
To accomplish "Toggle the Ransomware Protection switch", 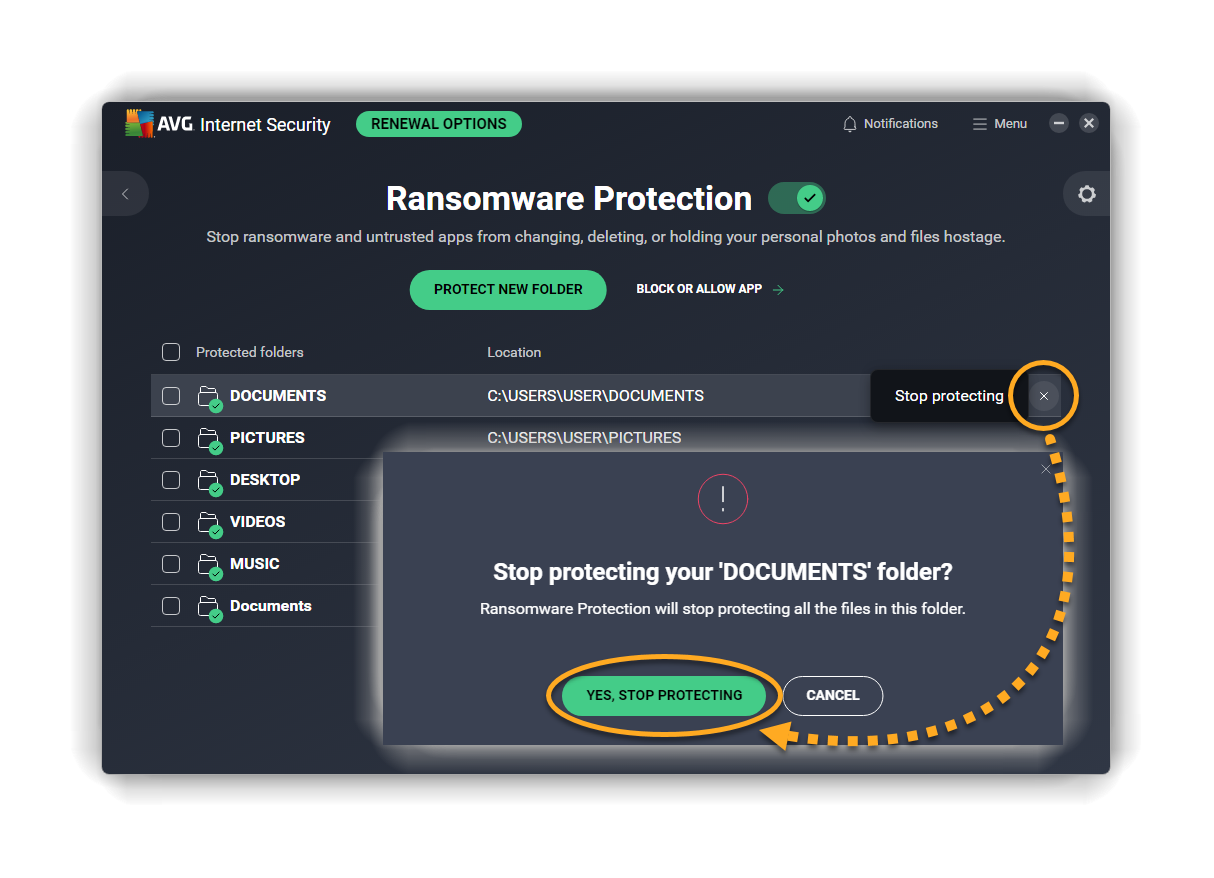I will [797, 198].
